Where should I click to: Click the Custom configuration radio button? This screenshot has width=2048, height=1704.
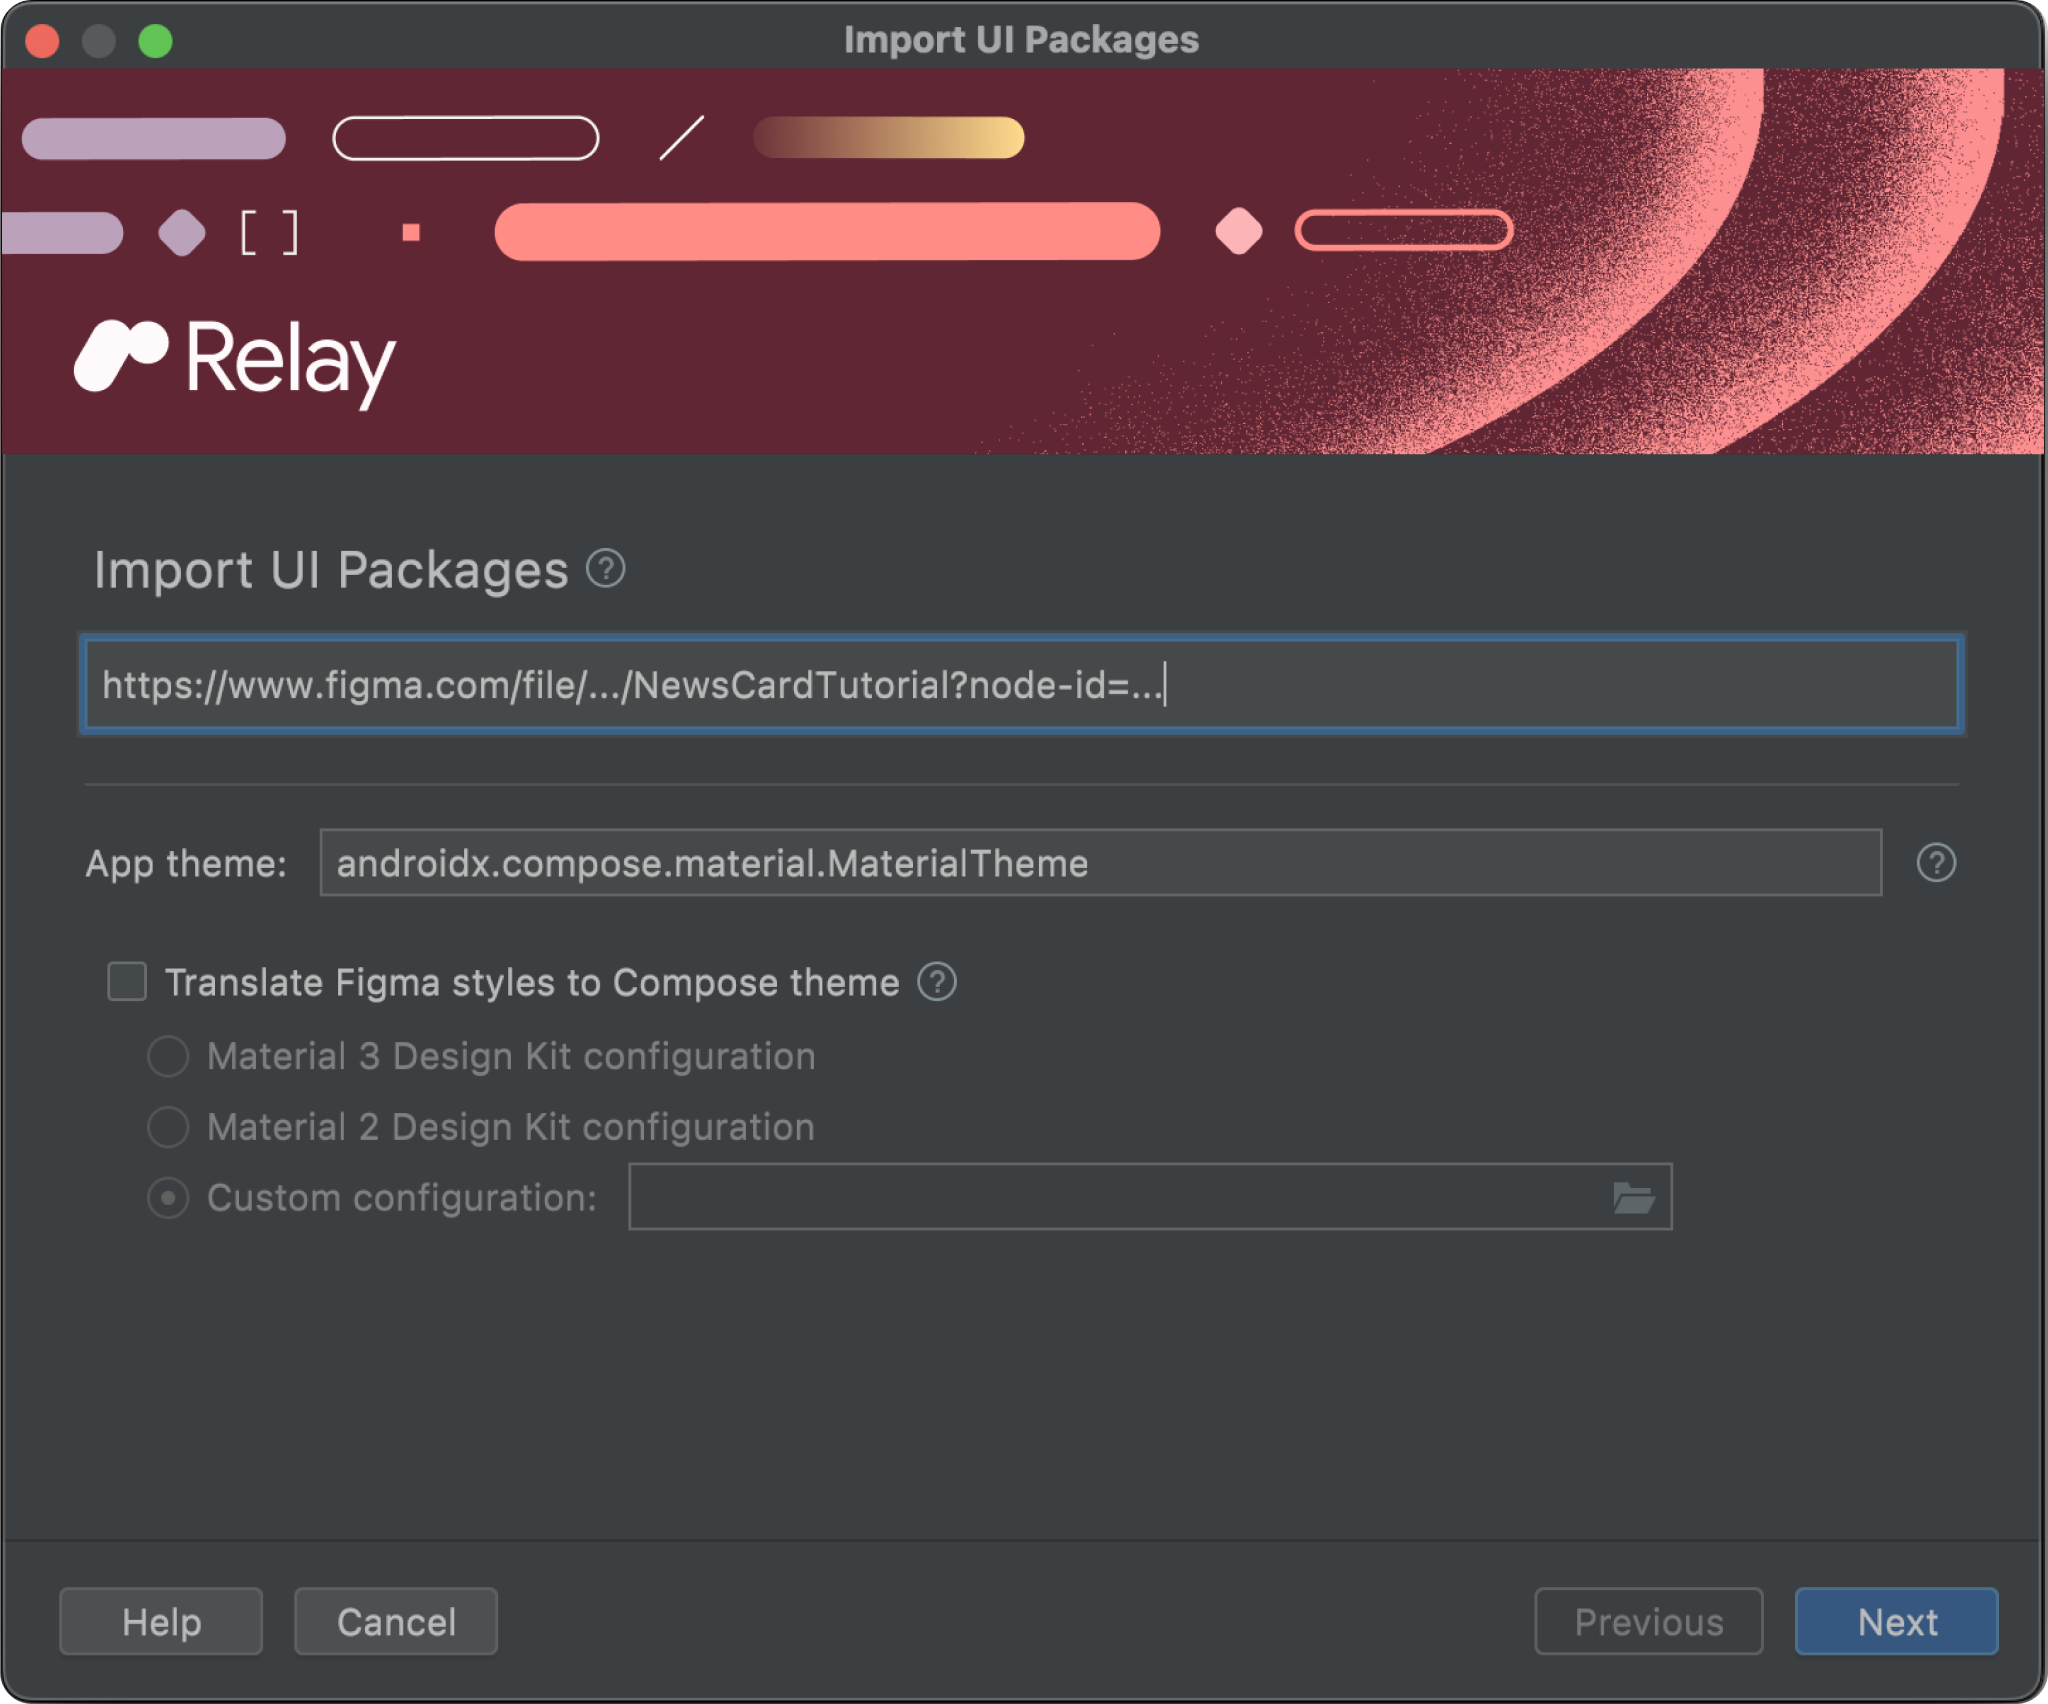[165, 1197]
